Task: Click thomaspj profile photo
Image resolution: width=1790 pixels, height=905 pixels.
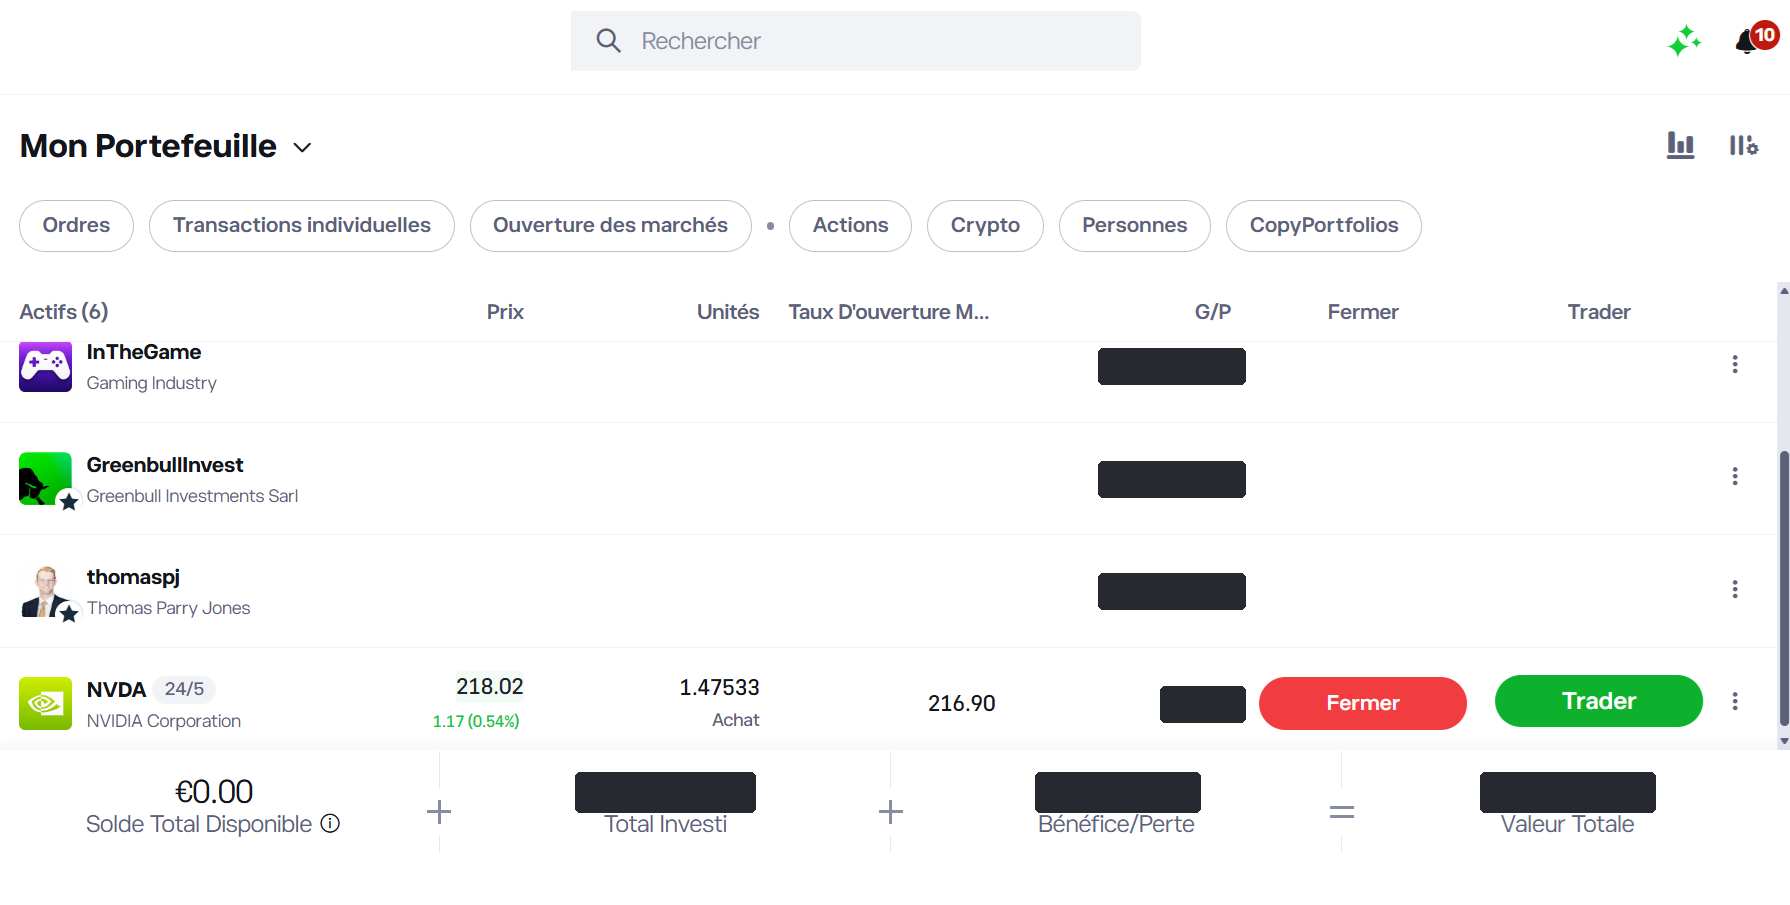Action: 46,591
